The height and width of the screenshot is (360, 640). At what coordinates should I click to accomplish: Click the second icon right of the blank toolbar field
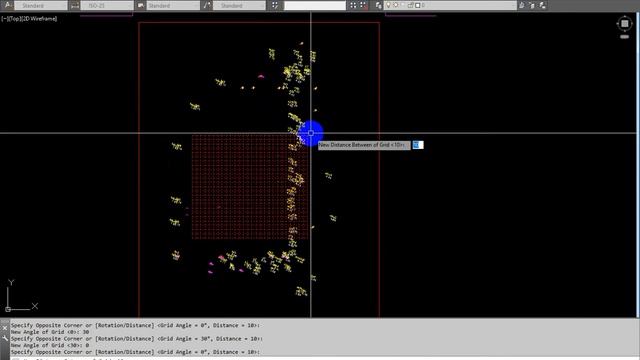click(363, 5)
